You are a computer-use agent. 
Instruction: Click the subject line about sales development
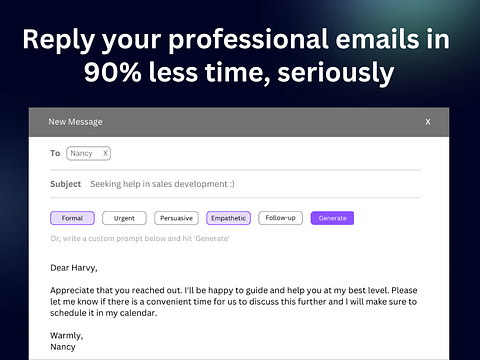click(162, 184)
